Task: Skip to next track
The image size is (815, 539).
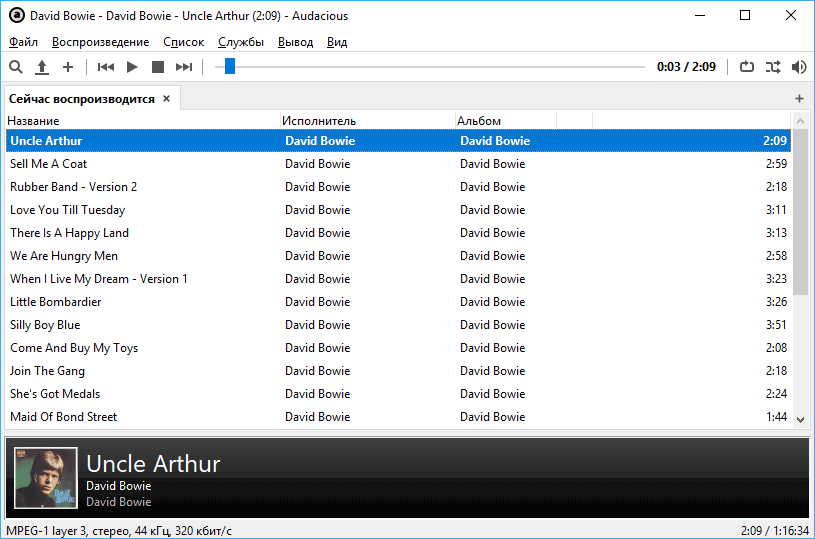Action: click(184, 67)
